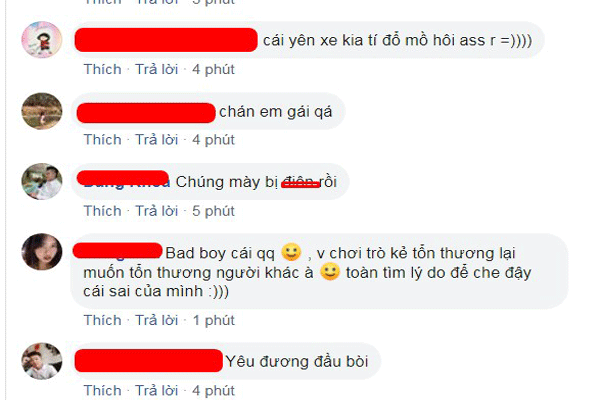Open the cartoon avatar of the first commenter

point(42,40)
